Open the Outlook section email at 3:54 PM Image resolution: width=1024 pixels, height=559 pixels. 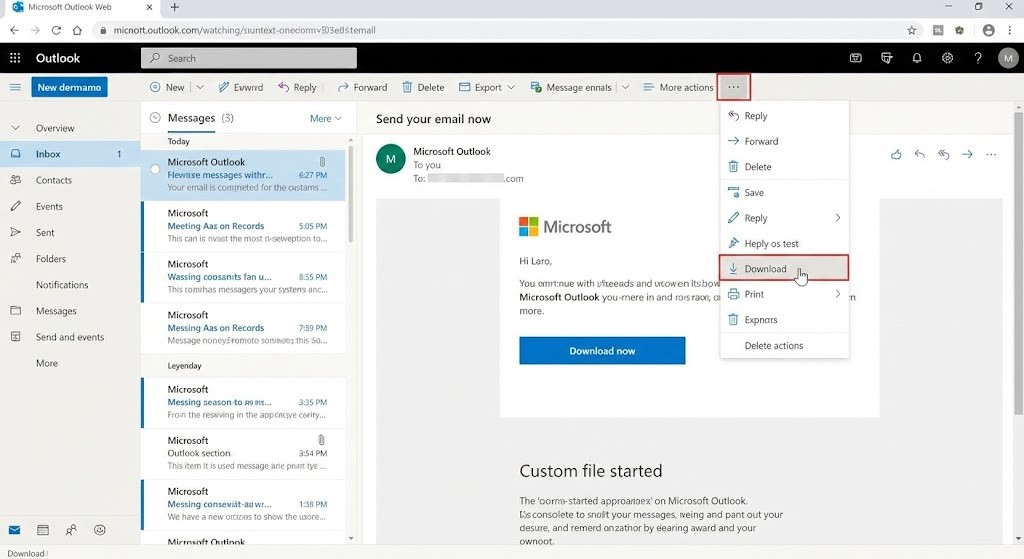(x=244, y=453)
